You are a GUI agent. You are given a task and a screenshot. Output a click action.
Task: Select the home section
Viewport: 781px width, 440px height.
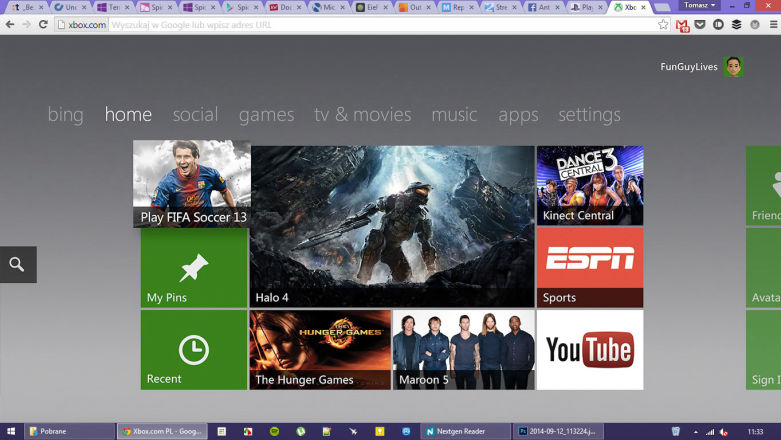(x=128, y=115)
